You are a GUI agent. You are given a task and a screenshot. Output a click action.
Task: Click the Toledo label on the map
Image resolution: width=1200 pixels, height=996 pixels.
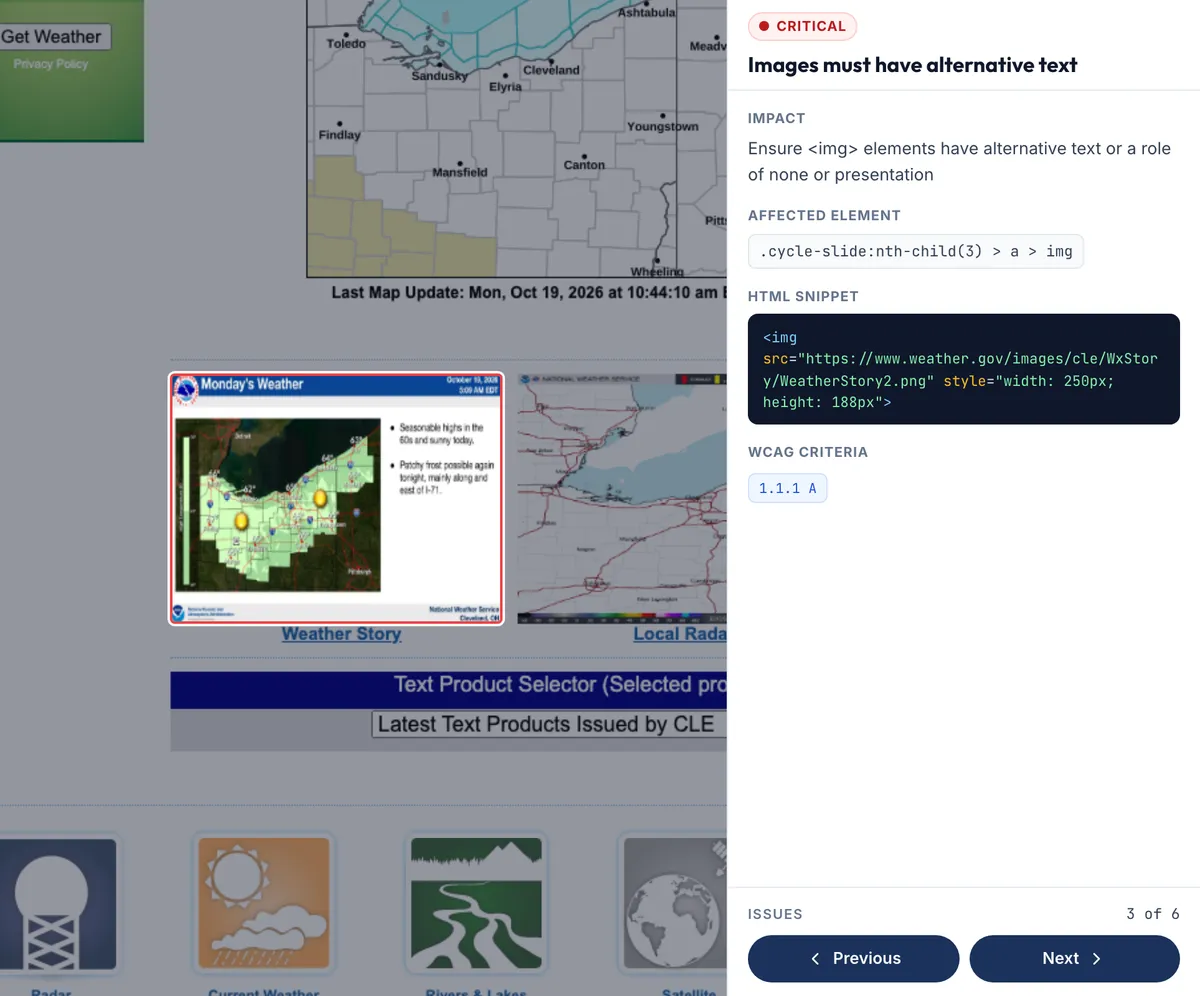coord(346,43)
